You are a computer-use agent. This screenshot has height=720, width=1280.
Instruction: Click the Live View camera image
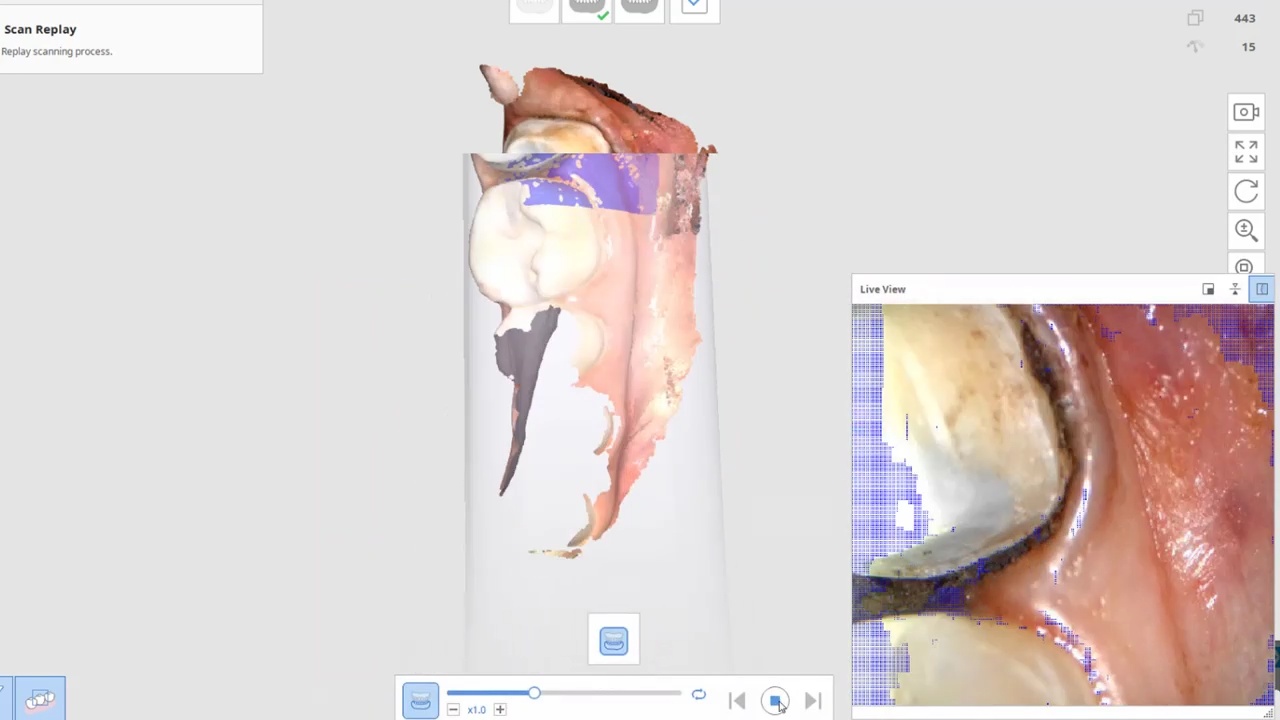tap(1063, 506)
